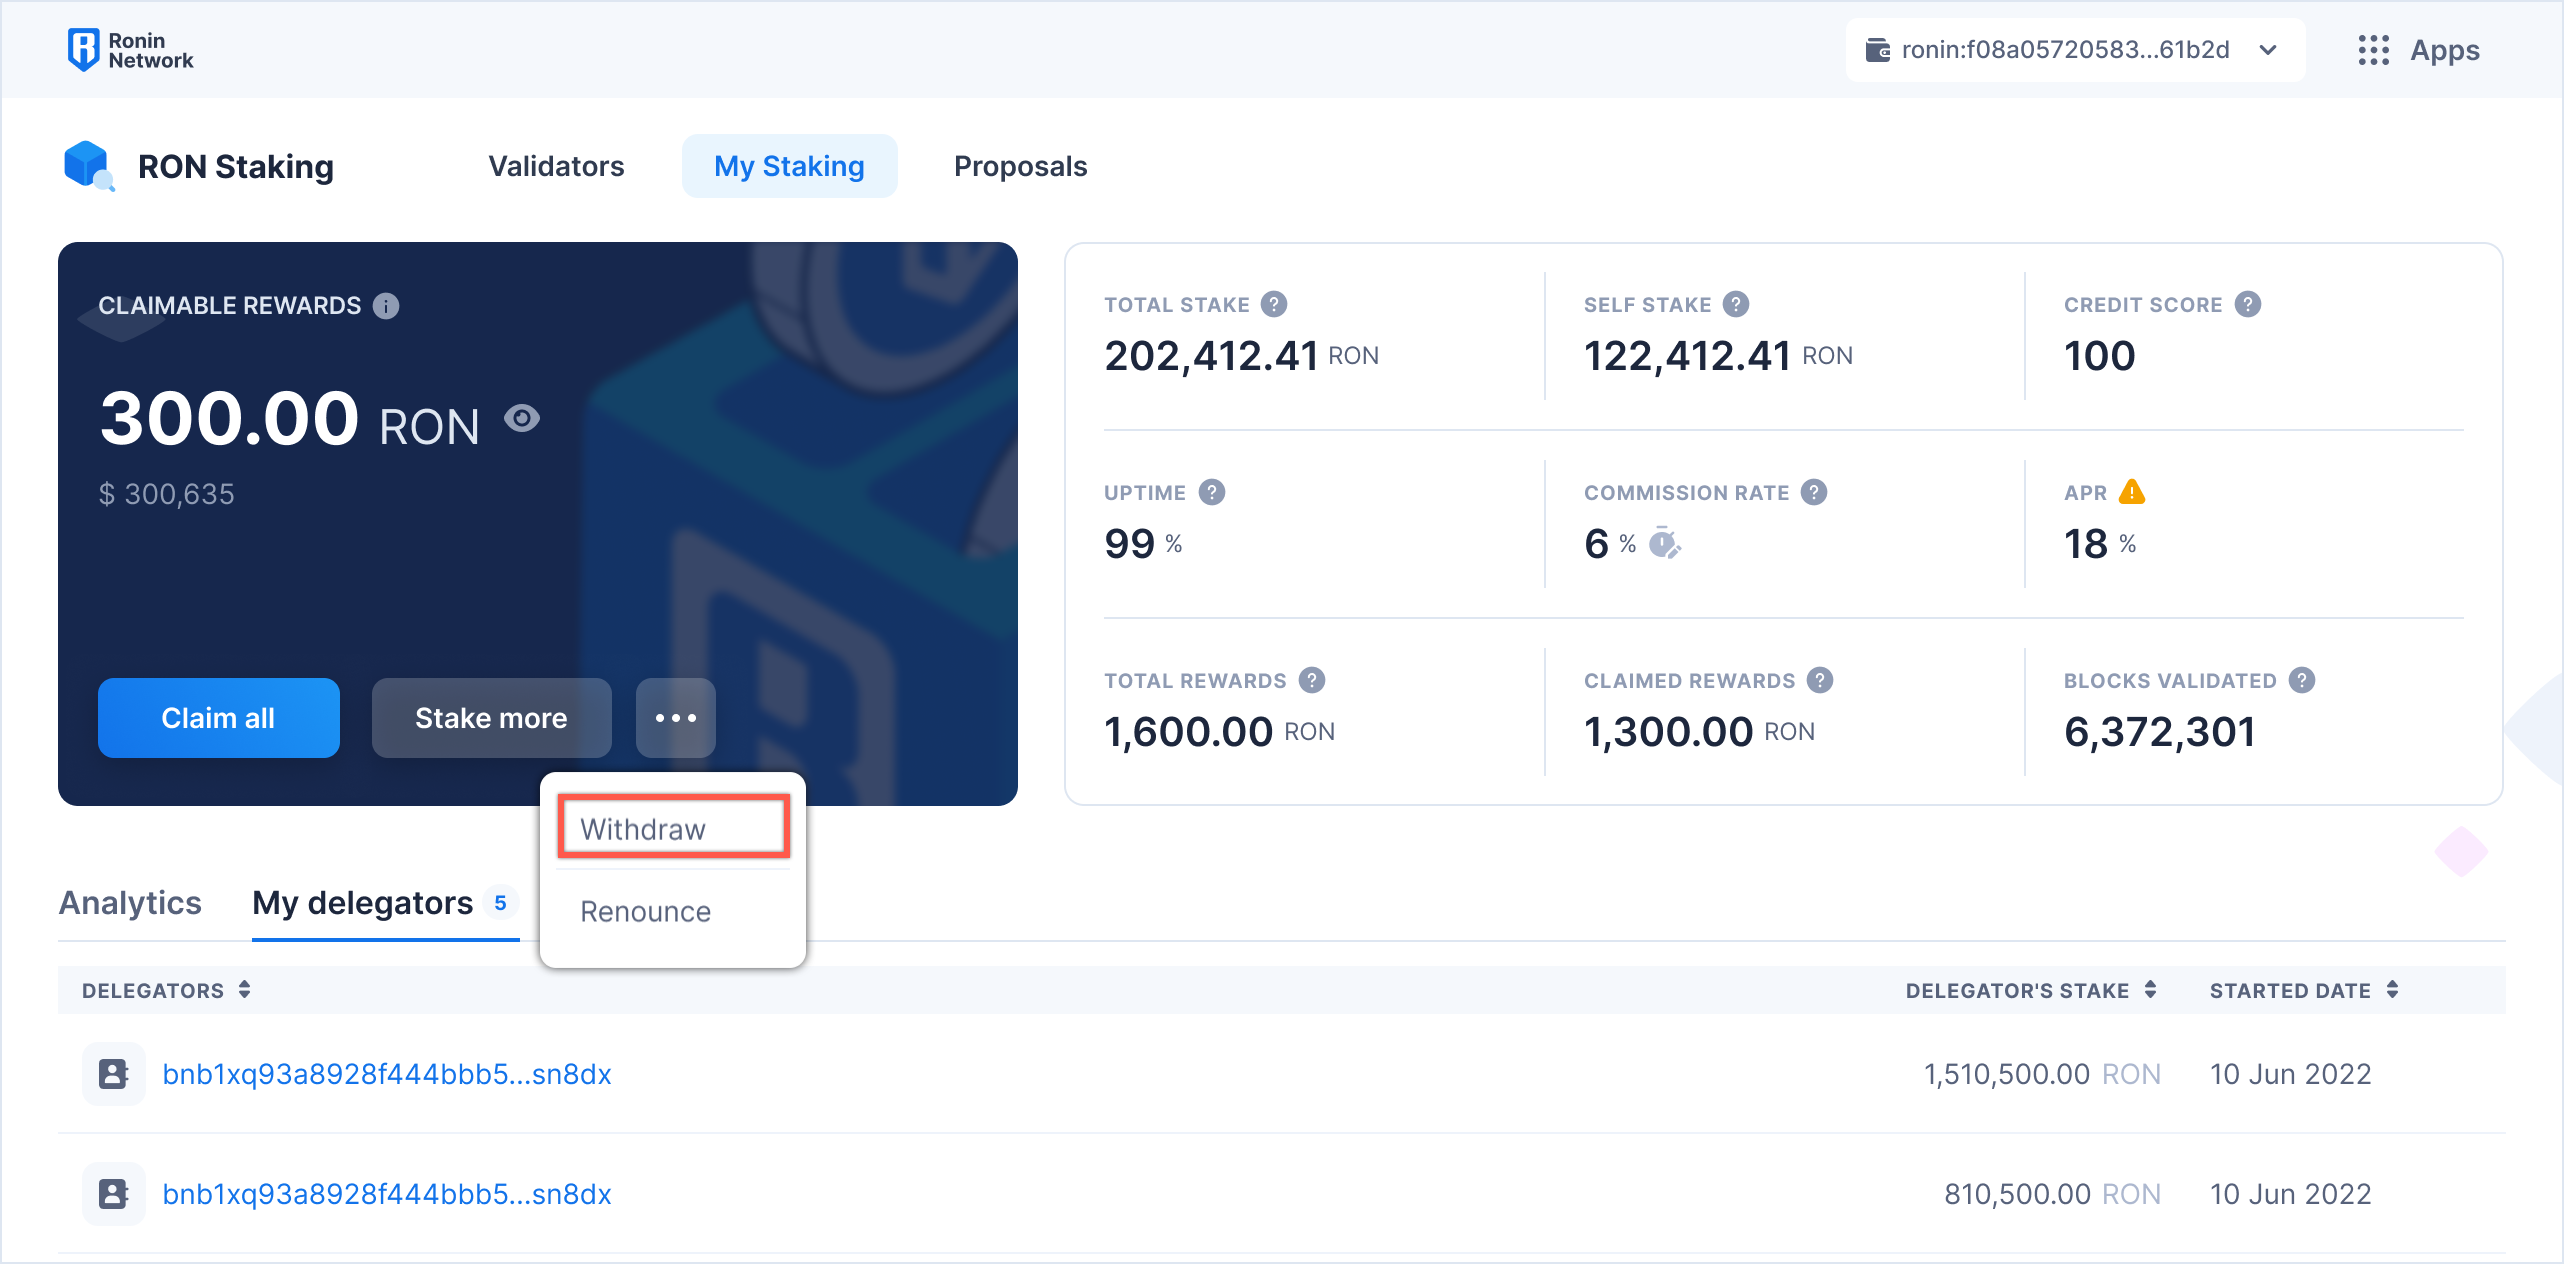
Task: Sort by Started Date column
Action: 2392,990
